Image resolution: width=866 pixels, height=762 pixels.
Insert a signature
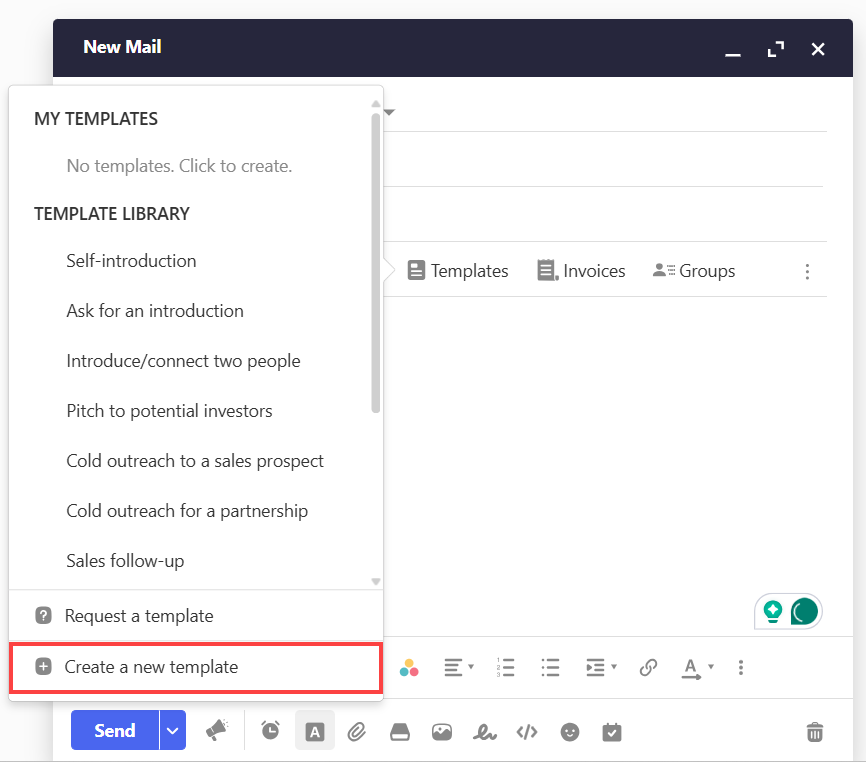(484, 732)
